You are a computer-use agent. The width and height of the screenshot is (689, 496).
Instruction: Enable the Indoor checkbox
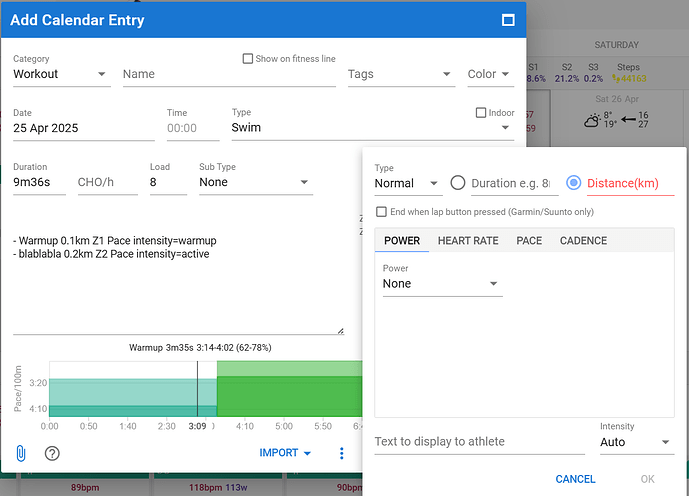coord(481,112)
